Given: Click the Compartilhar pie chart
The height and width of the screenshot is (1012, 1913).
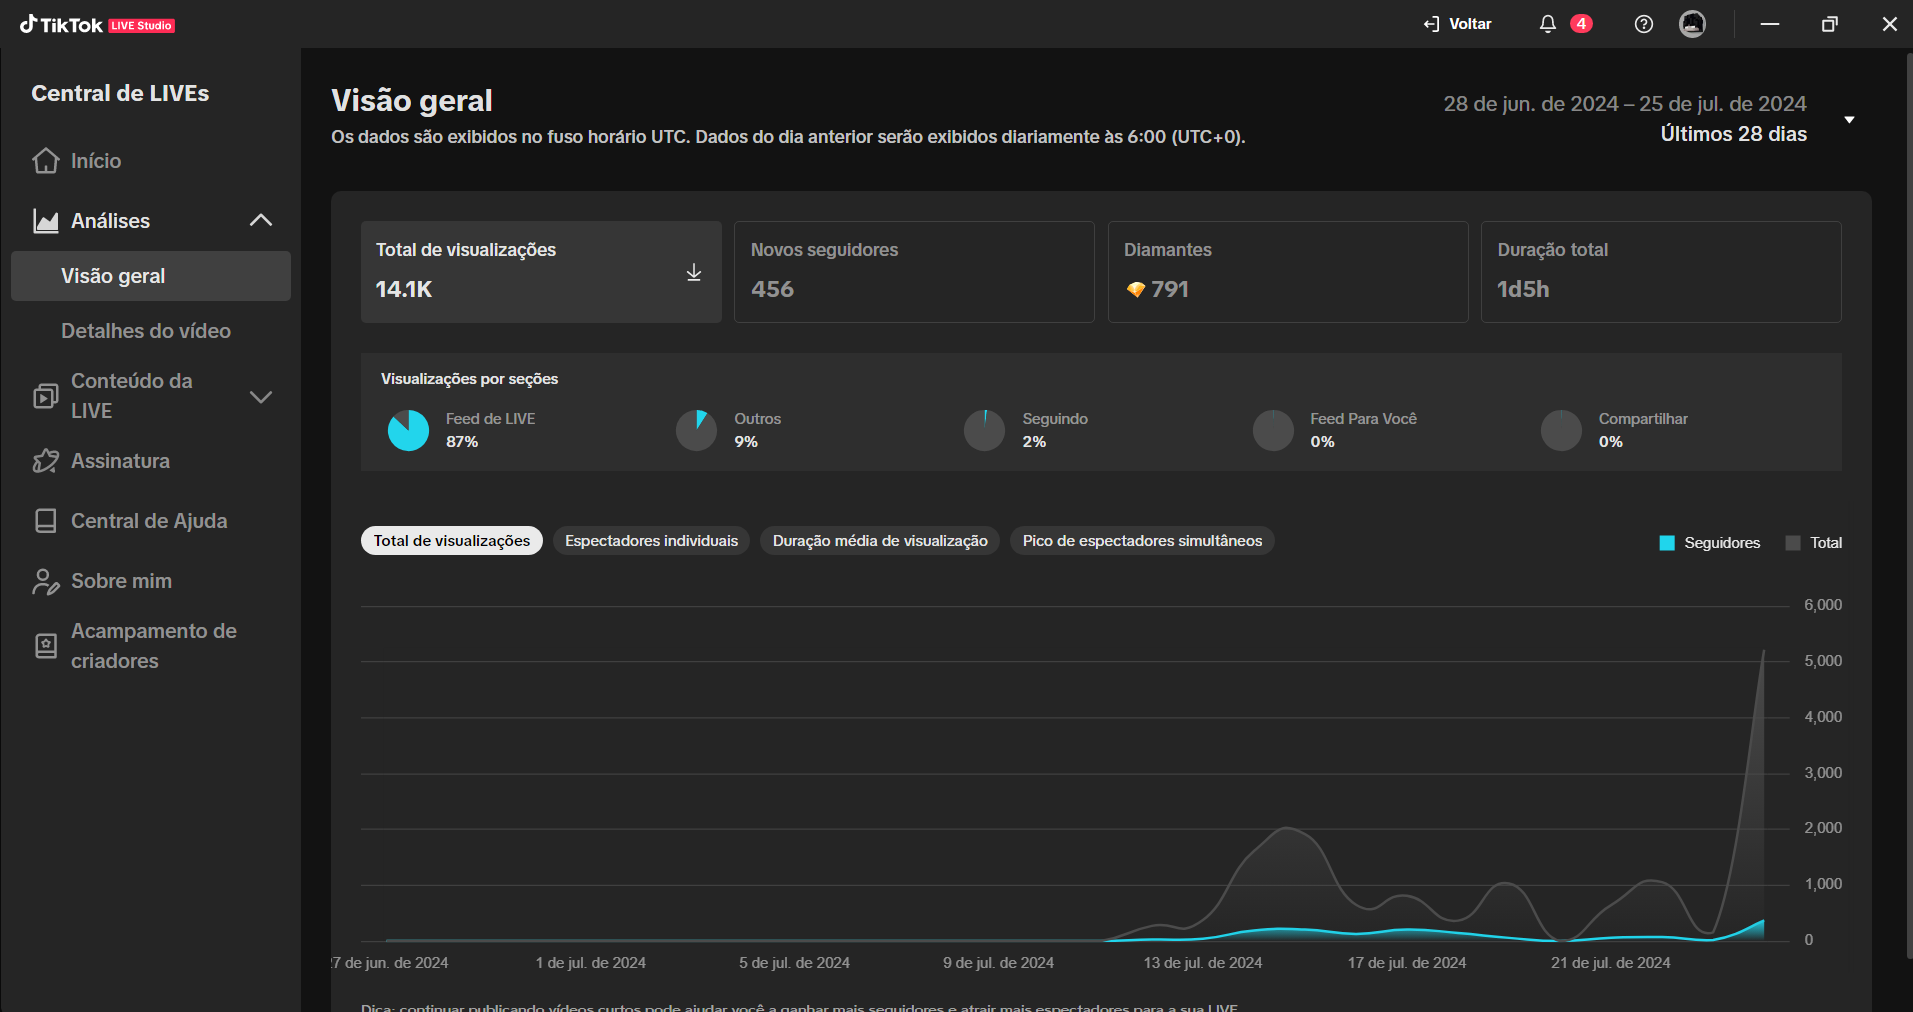Looking at the screenshot, I should pyautogui.click(x=1561, y=430).
